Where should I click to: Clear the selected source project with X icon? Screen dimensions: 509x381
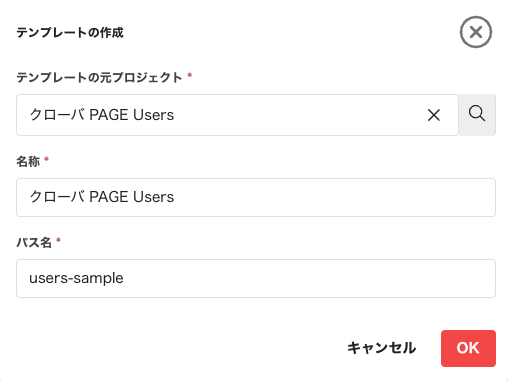[434, 115]
